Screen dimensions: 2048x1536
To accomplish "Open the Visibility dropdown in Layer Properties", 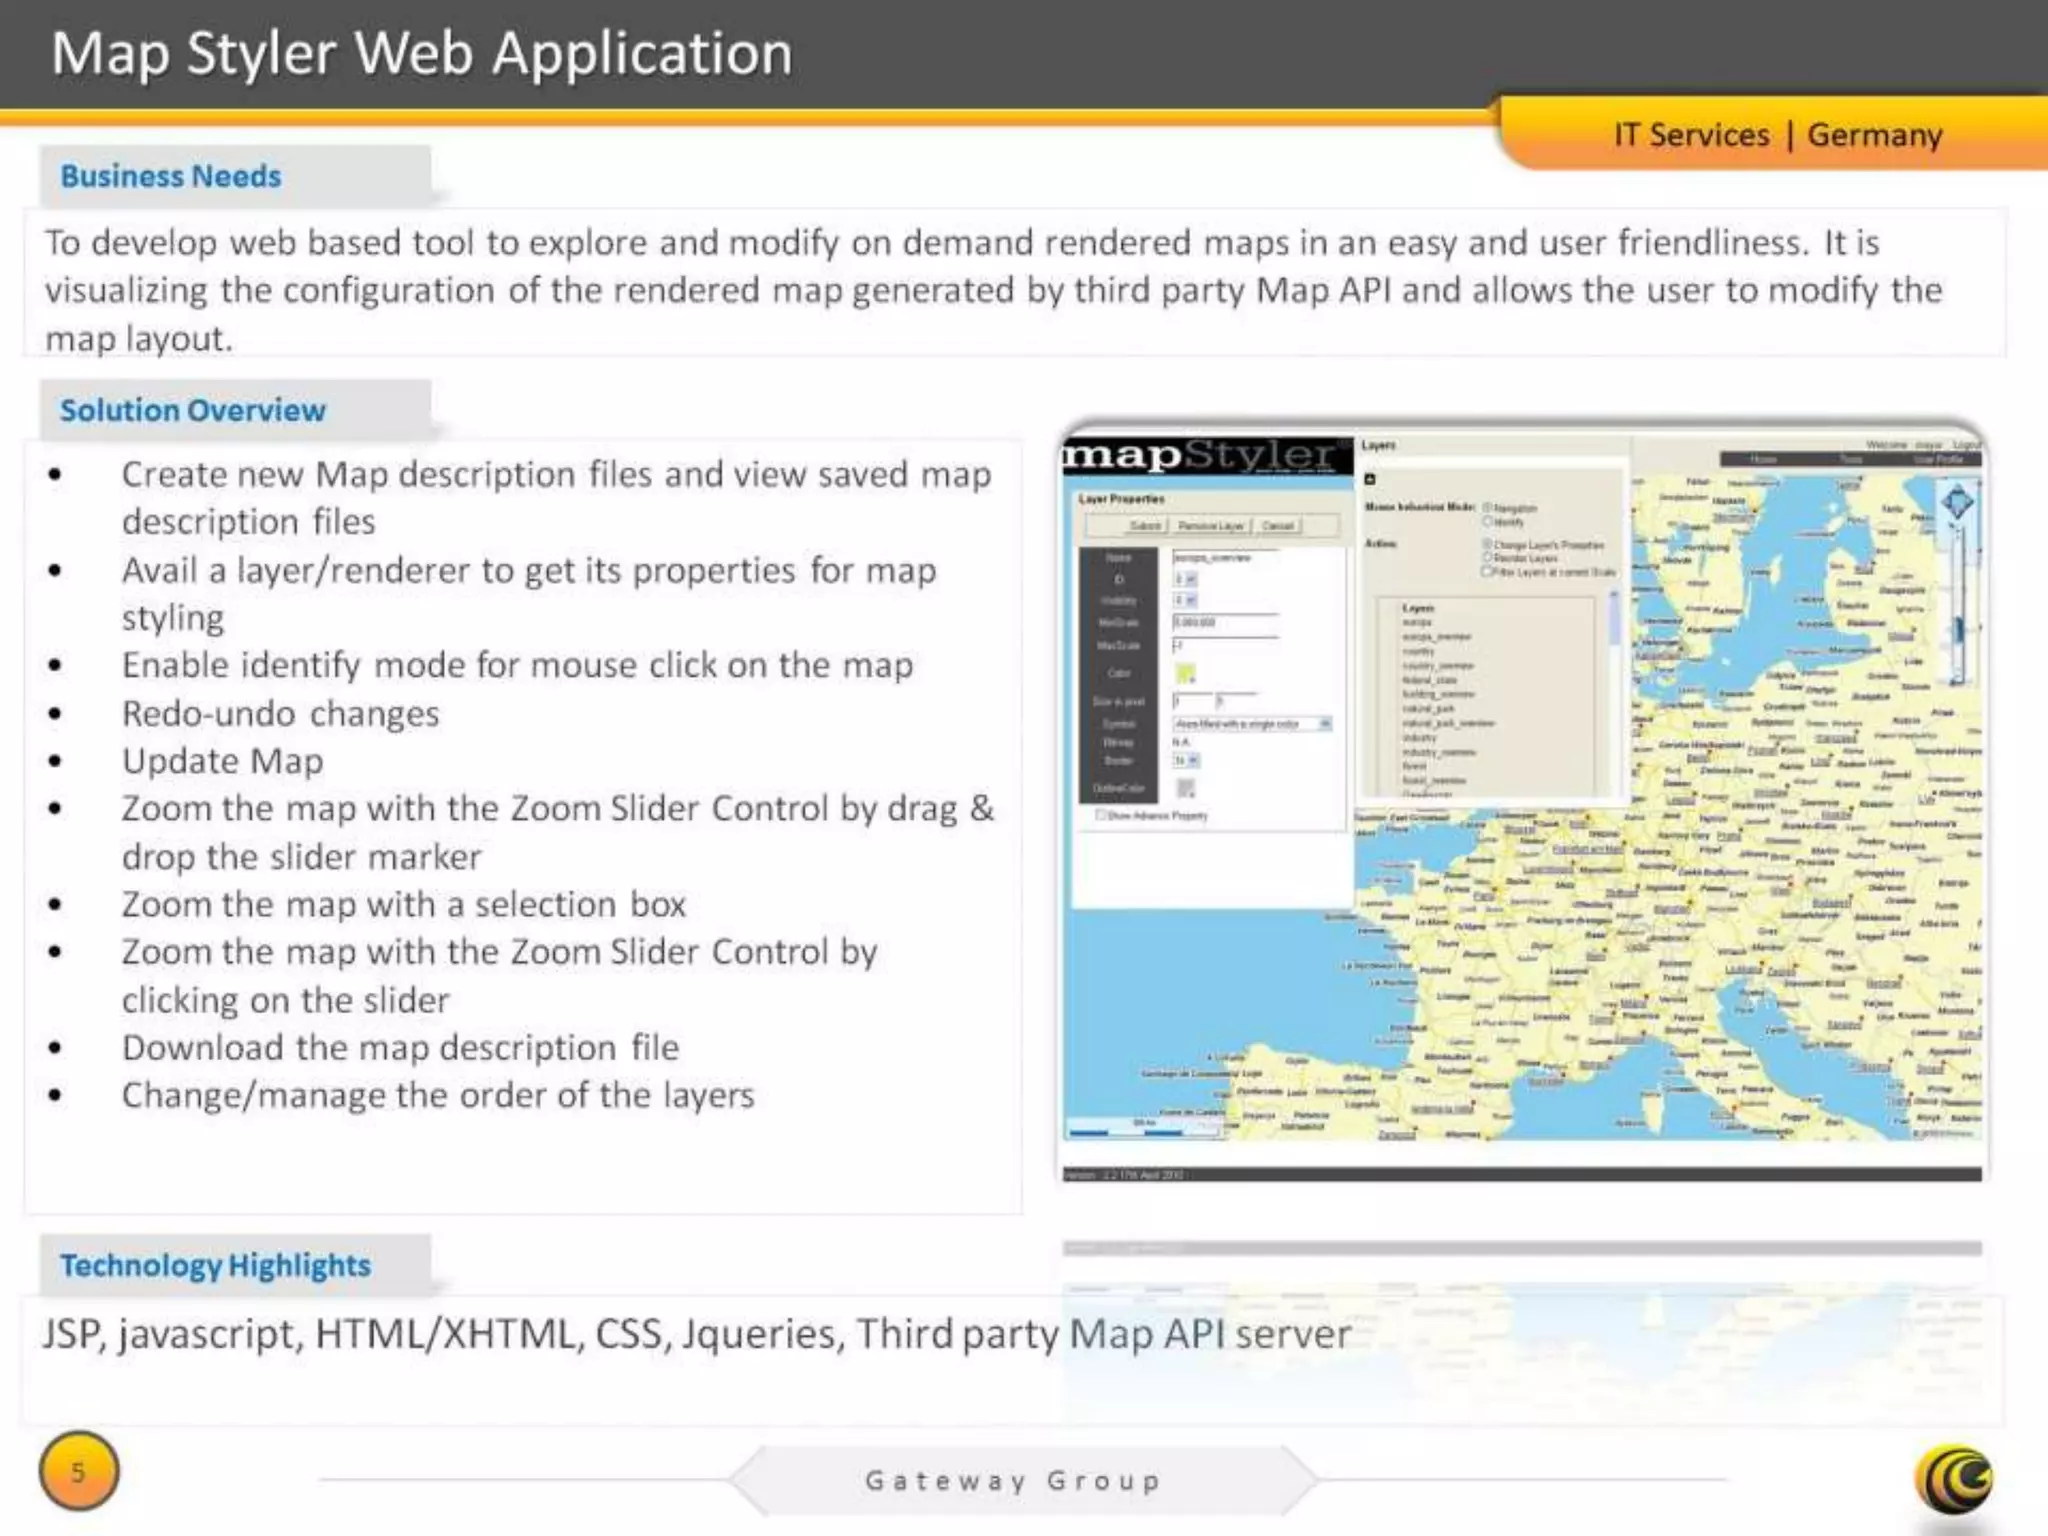I will tap(1185, 600).
